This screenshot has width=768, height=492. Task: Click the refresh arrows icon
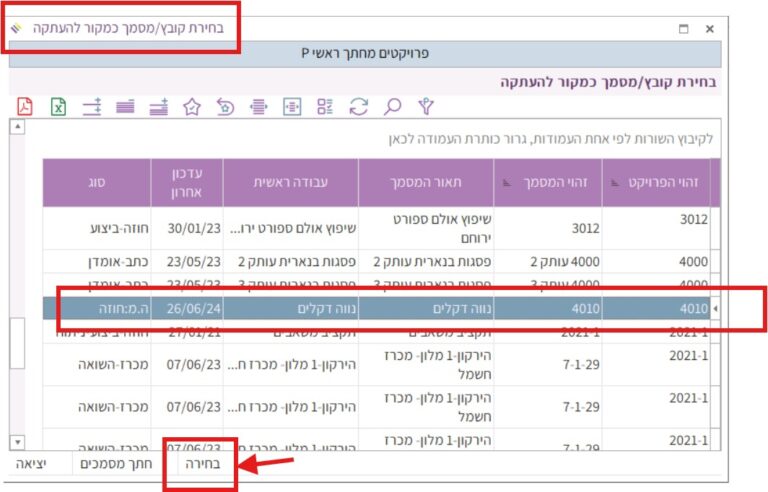359,106
